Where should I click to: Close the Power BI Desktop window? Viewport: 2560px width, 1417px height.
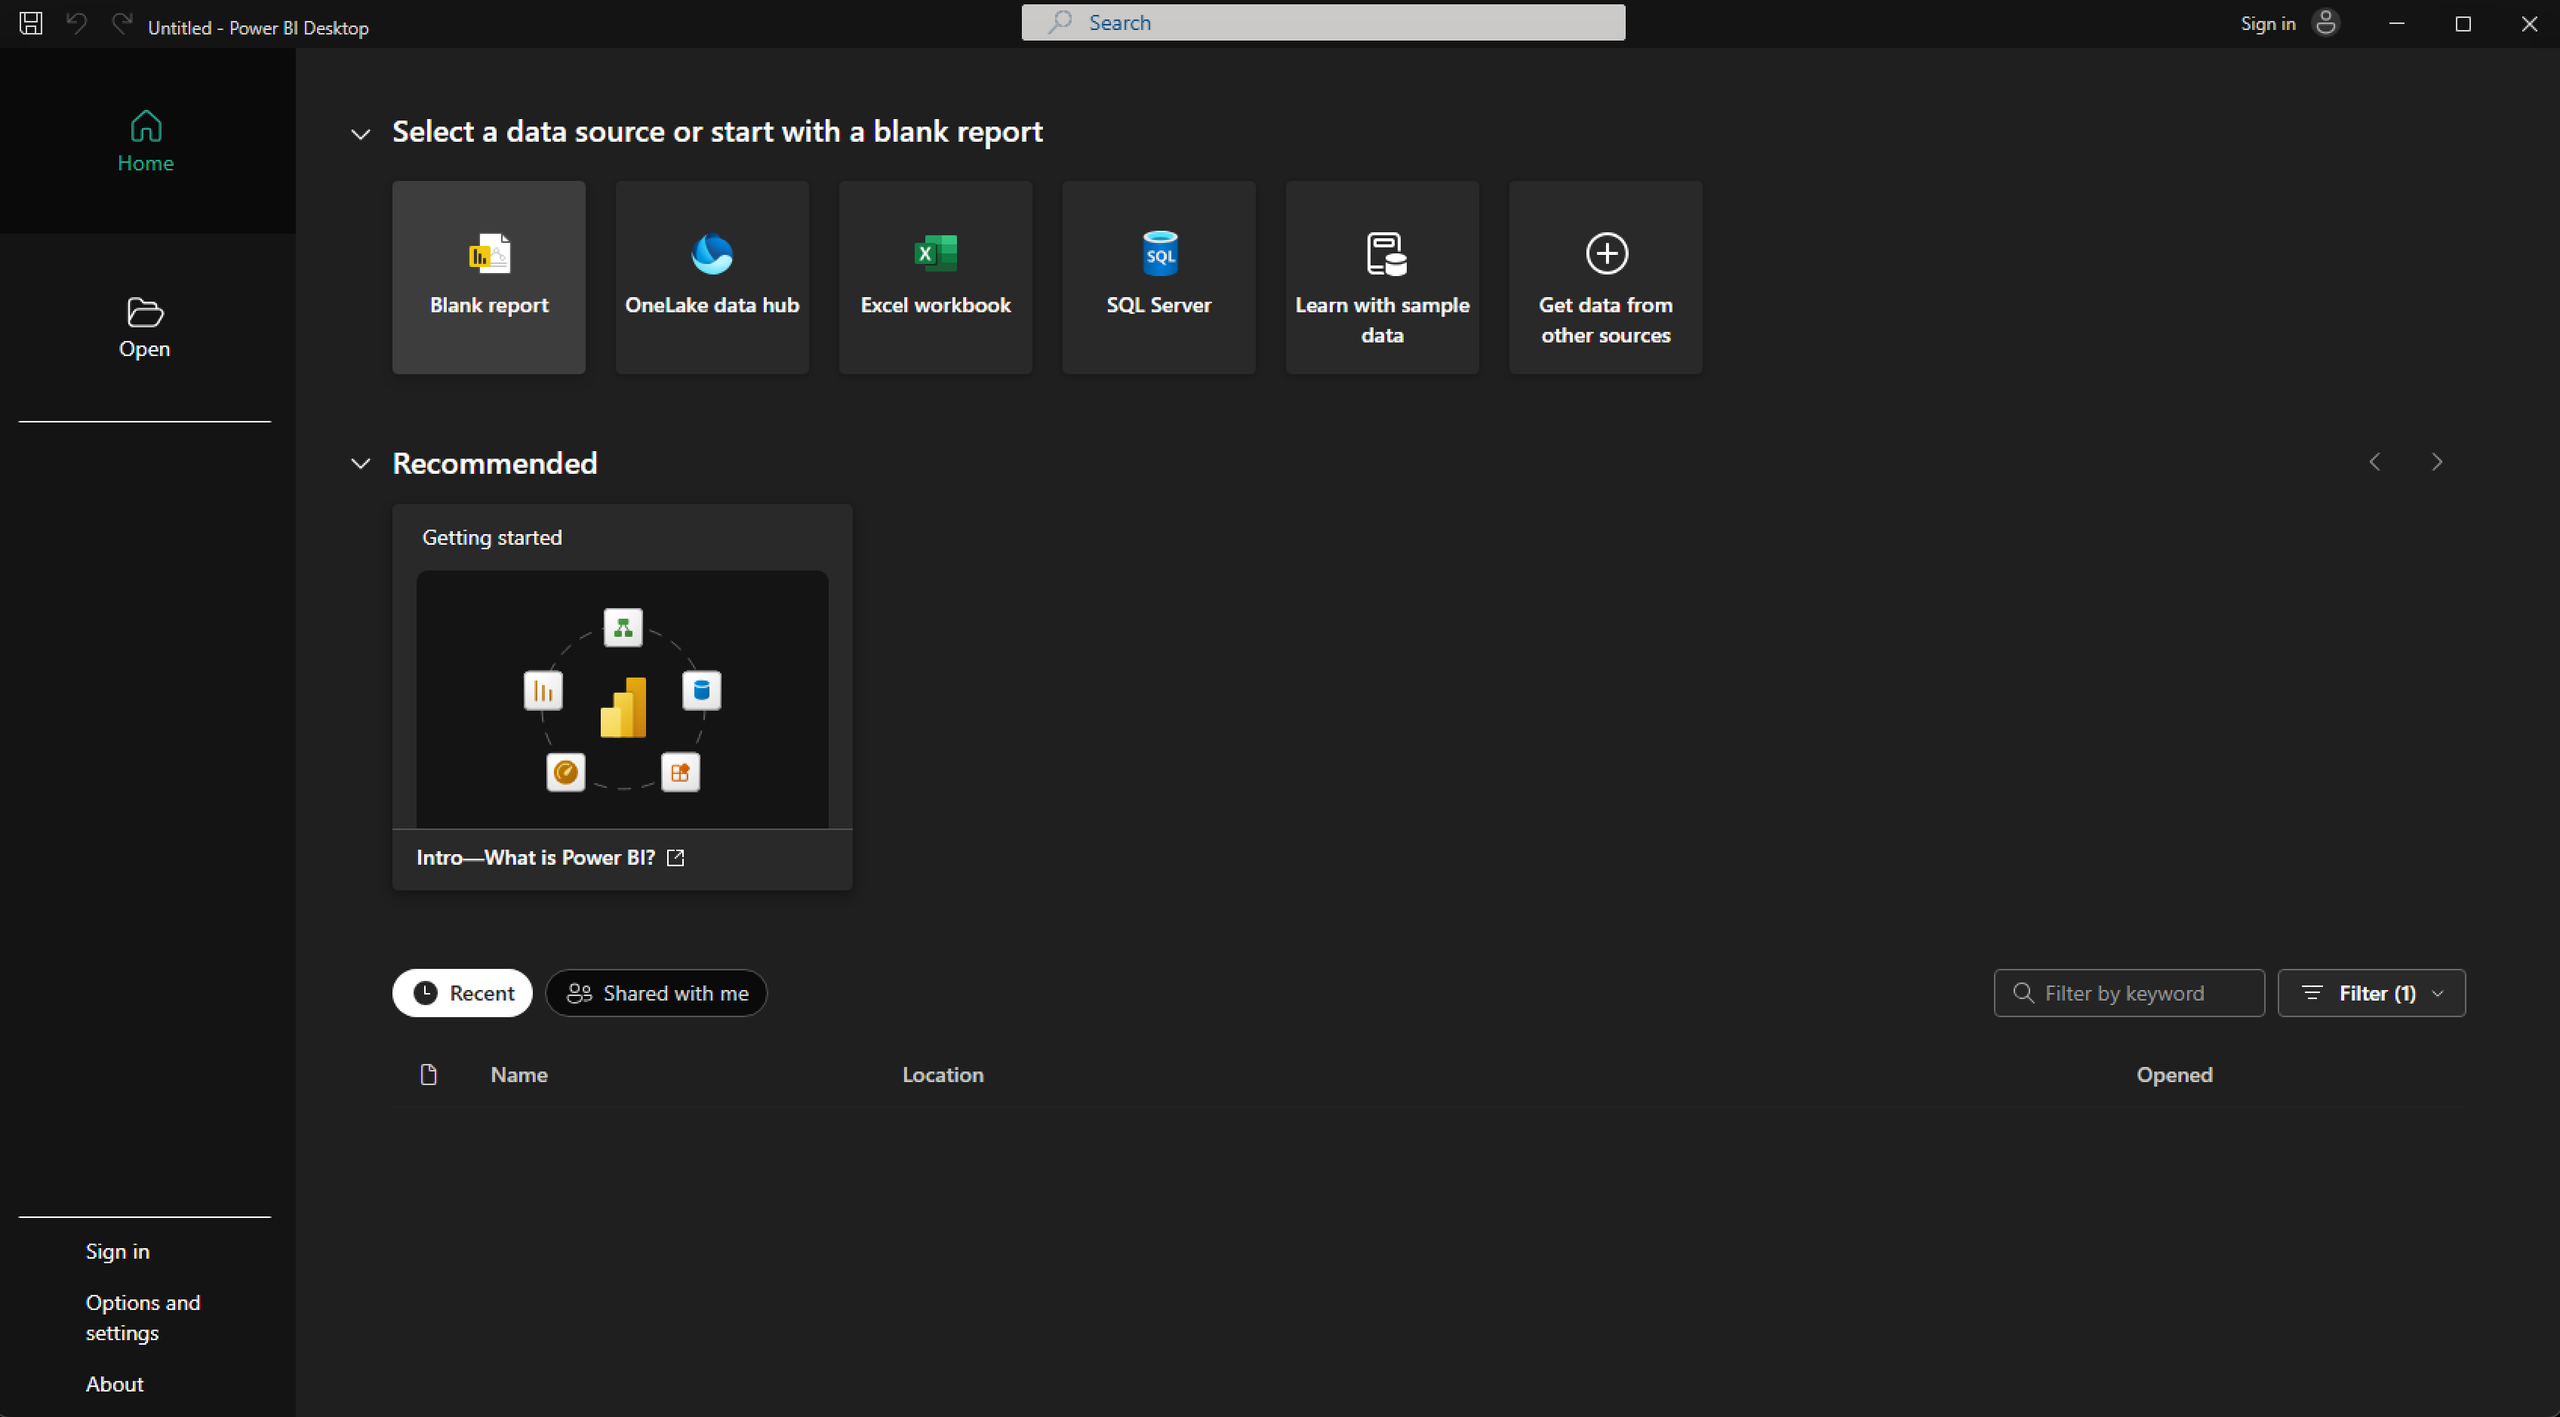[x=2529, y=23]
